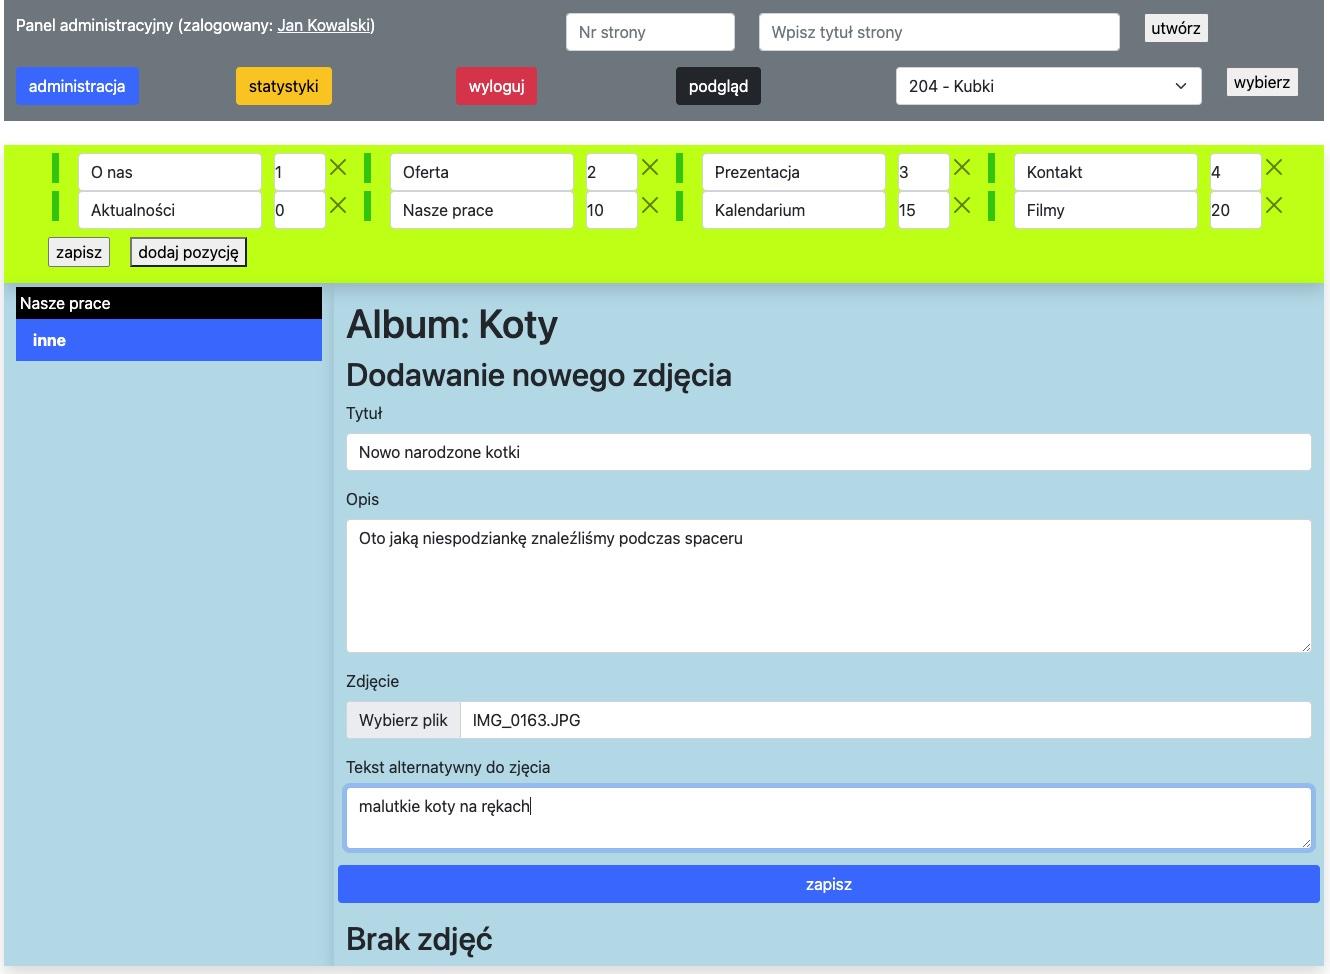Open the 'administracja' section
Screen dimensions: 1330x974
(77, 86)
